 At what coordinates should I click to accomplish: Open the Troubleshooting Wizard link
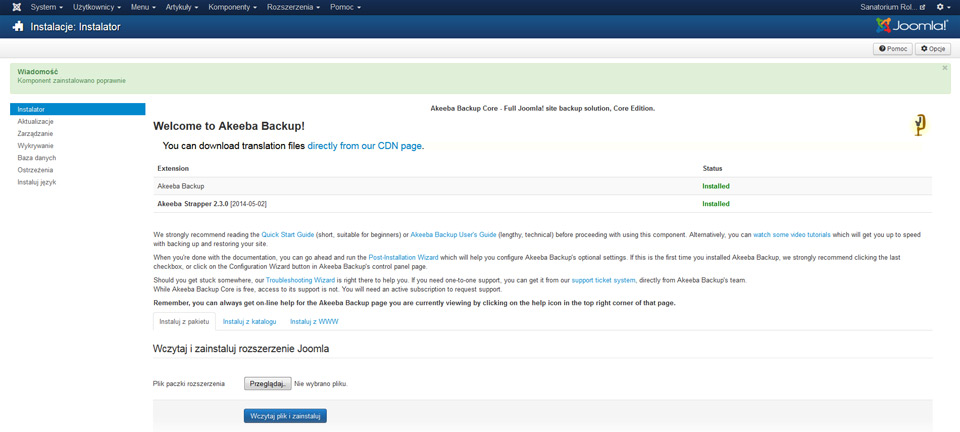click(300, 280)
